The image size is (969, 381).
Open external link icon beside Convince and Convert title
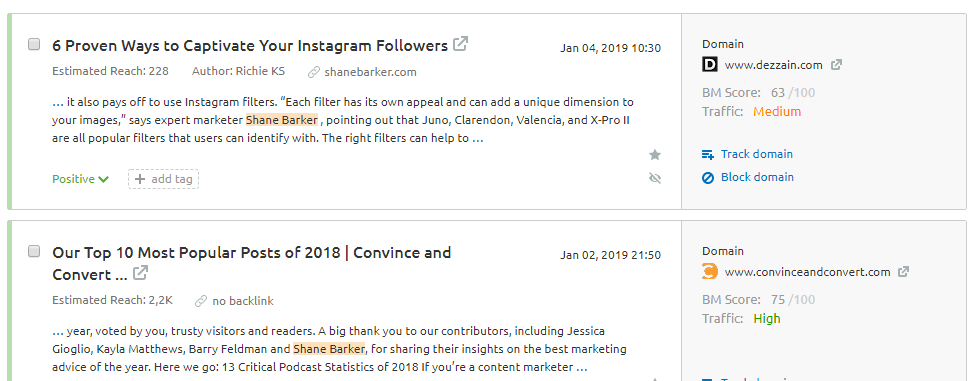tap(141, 272)
